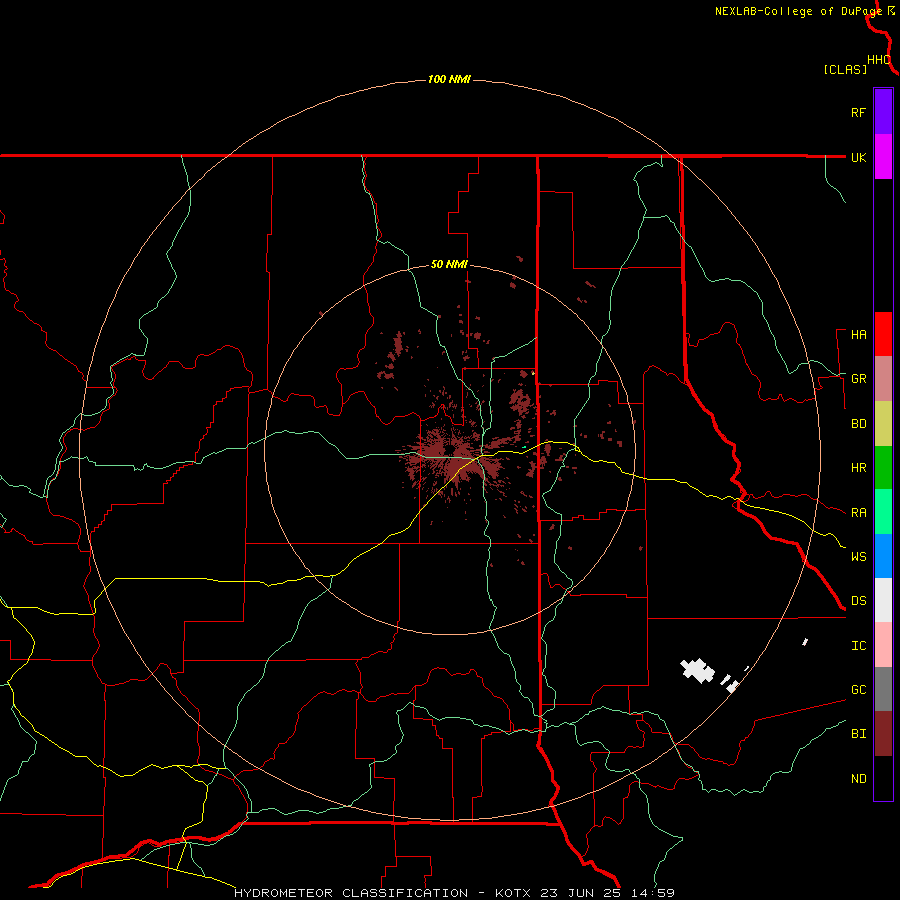Click the 'HYDROMETEOR CLASSIFICATION' title text
The width and height of the screenshot is (900, 900).
point(351,893)
